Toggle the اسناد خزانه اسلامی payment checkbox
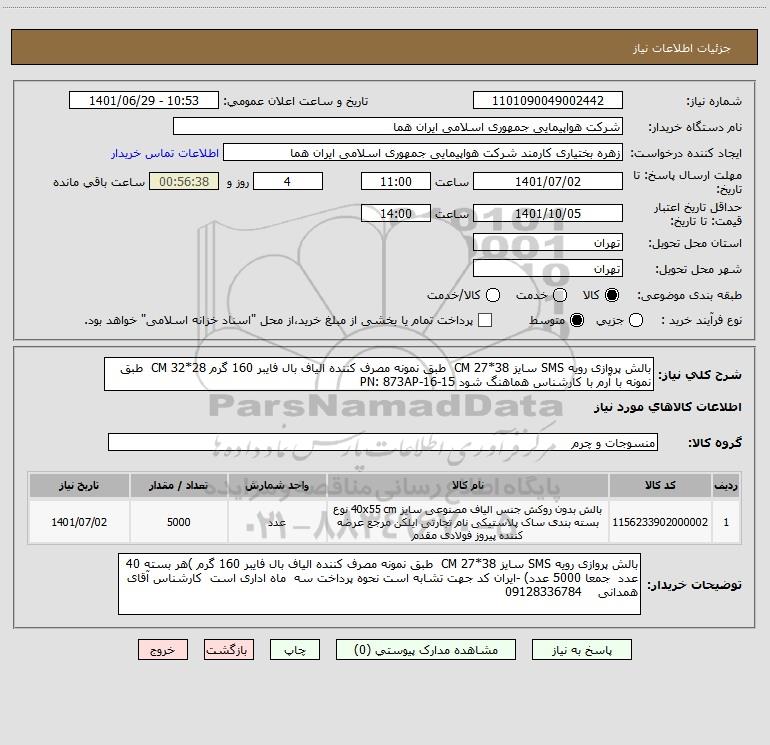This screenshot has width=770, height=745. (x=485, y=320)
